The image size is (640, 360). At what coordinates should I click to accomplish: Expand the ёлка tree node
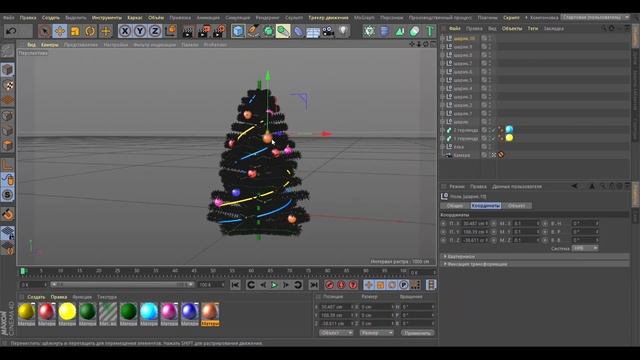click(x=442, y=147)
